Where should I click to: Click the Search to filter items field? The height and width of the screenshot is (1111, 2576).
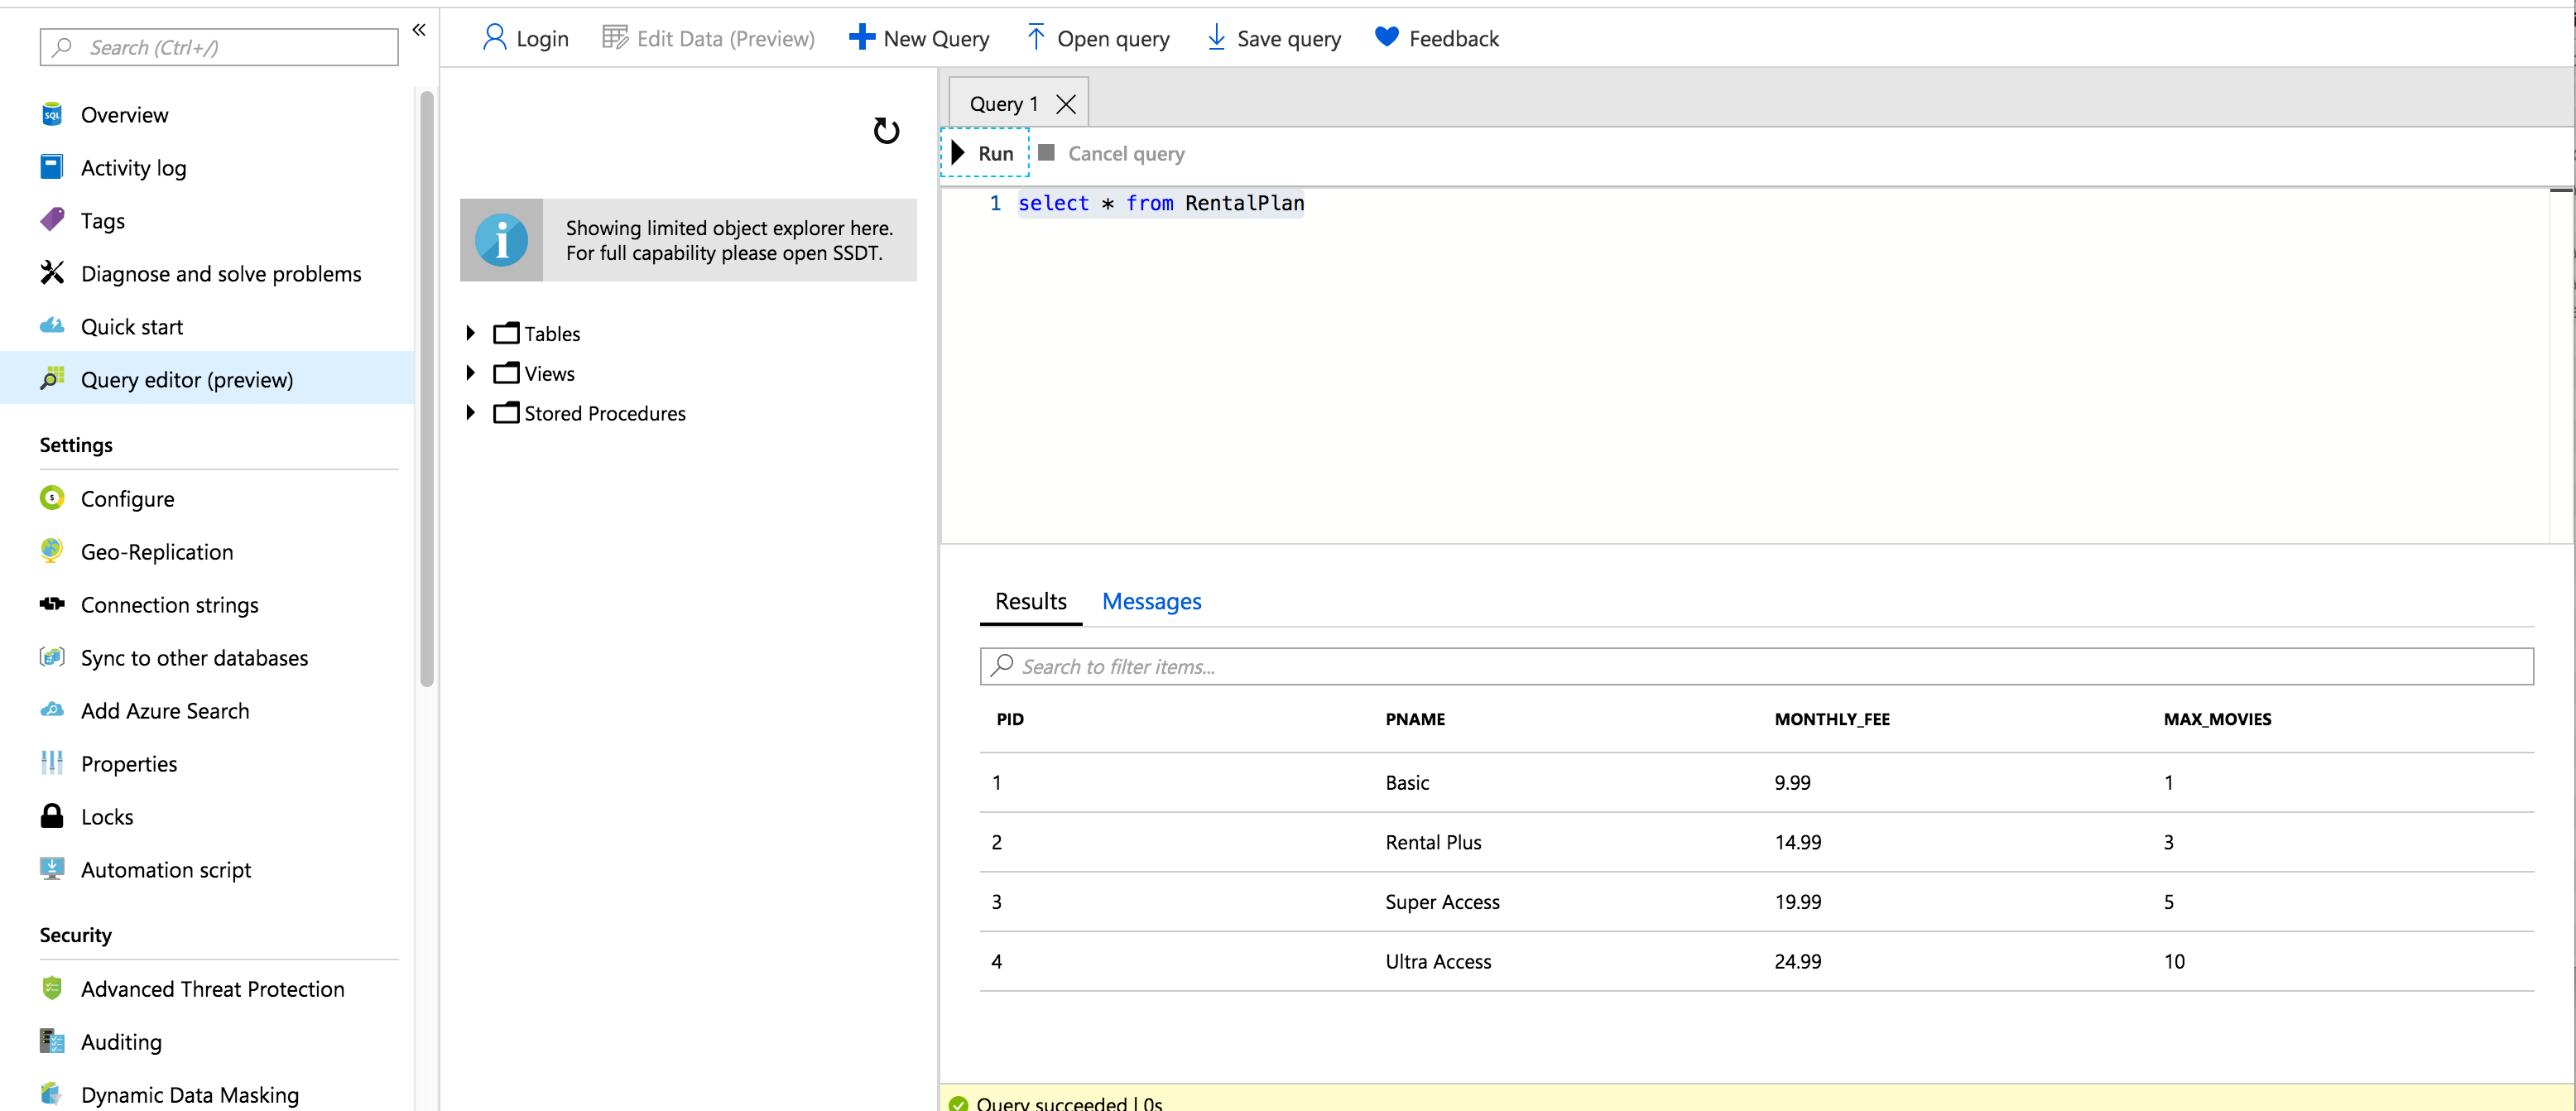click(x=1756, y=667)
